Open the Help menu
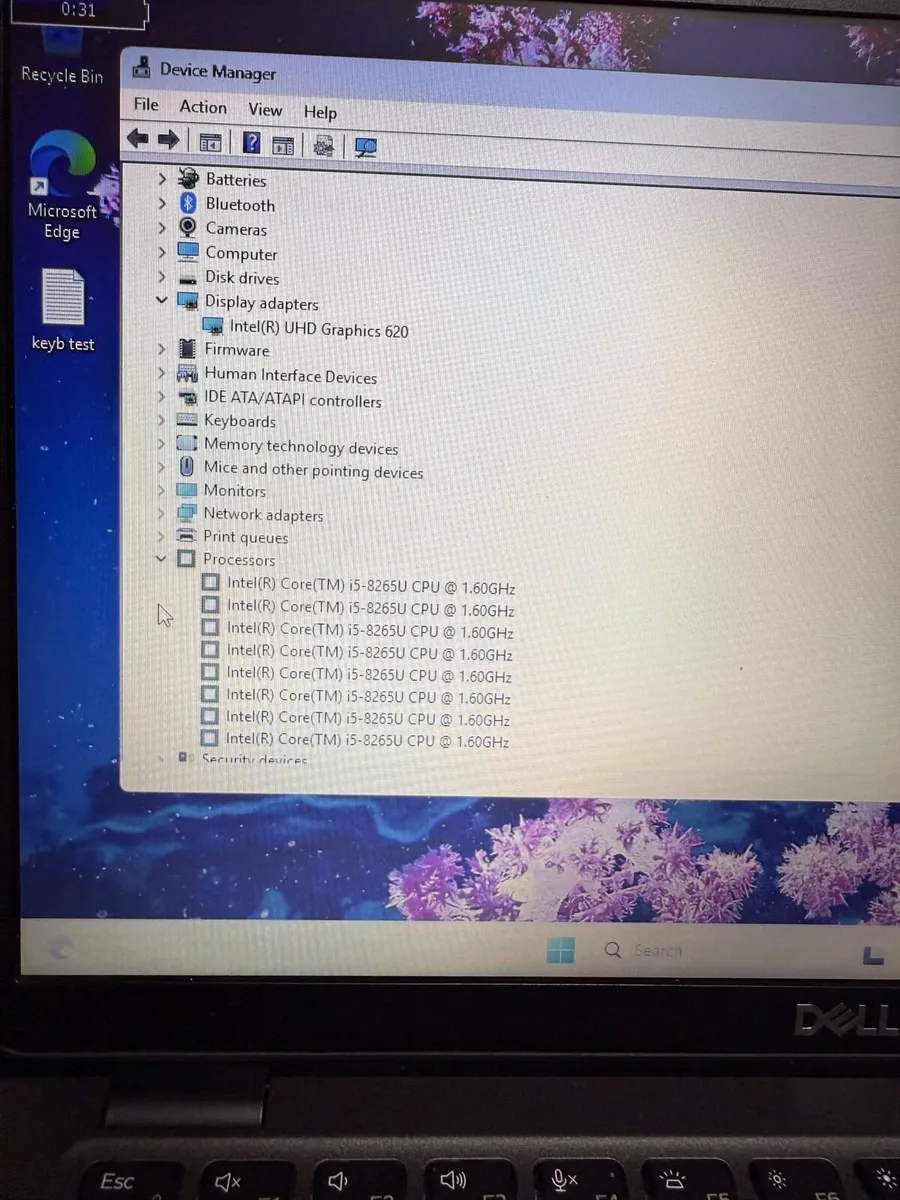The width and height of the screenshot is (900, 1200). point(320,113)
